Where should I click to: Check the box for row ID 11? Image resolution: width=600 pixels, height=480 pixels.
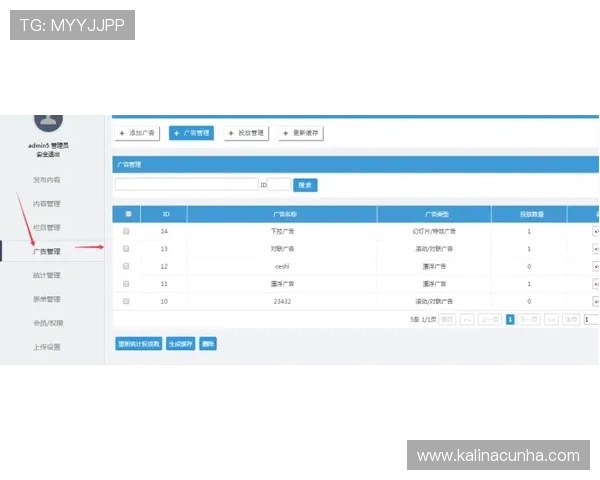[x=126, y=284]
